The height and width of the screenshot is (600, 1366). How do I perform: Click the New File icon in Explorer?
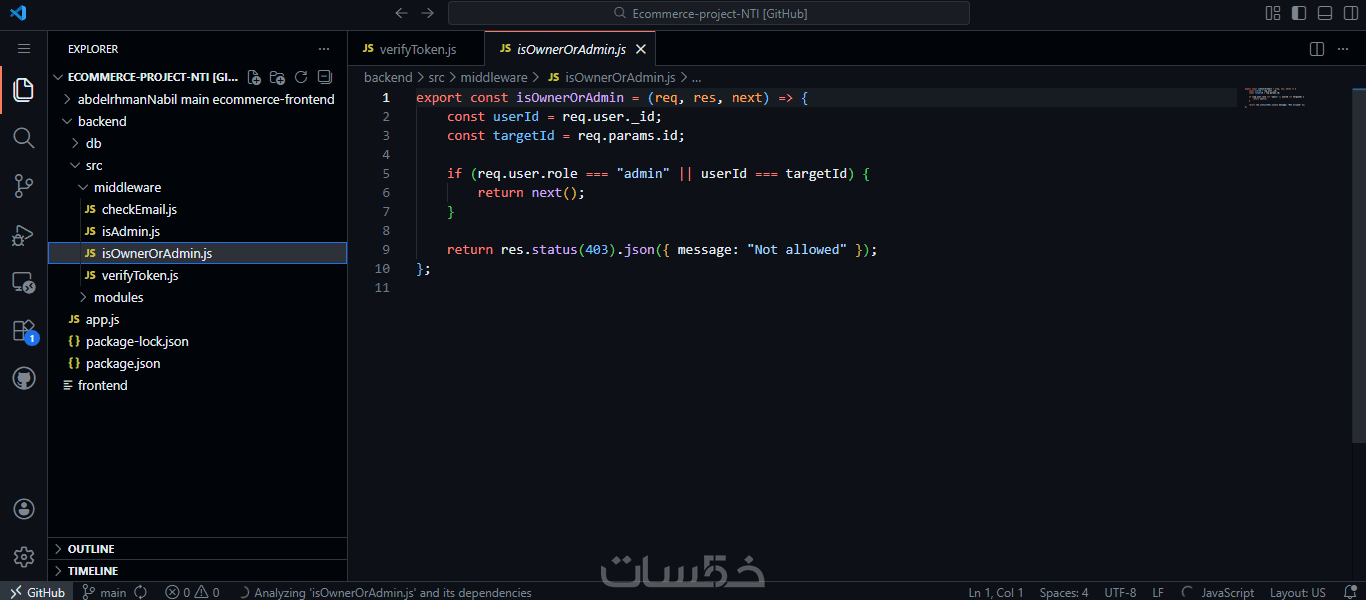(254, 77)
